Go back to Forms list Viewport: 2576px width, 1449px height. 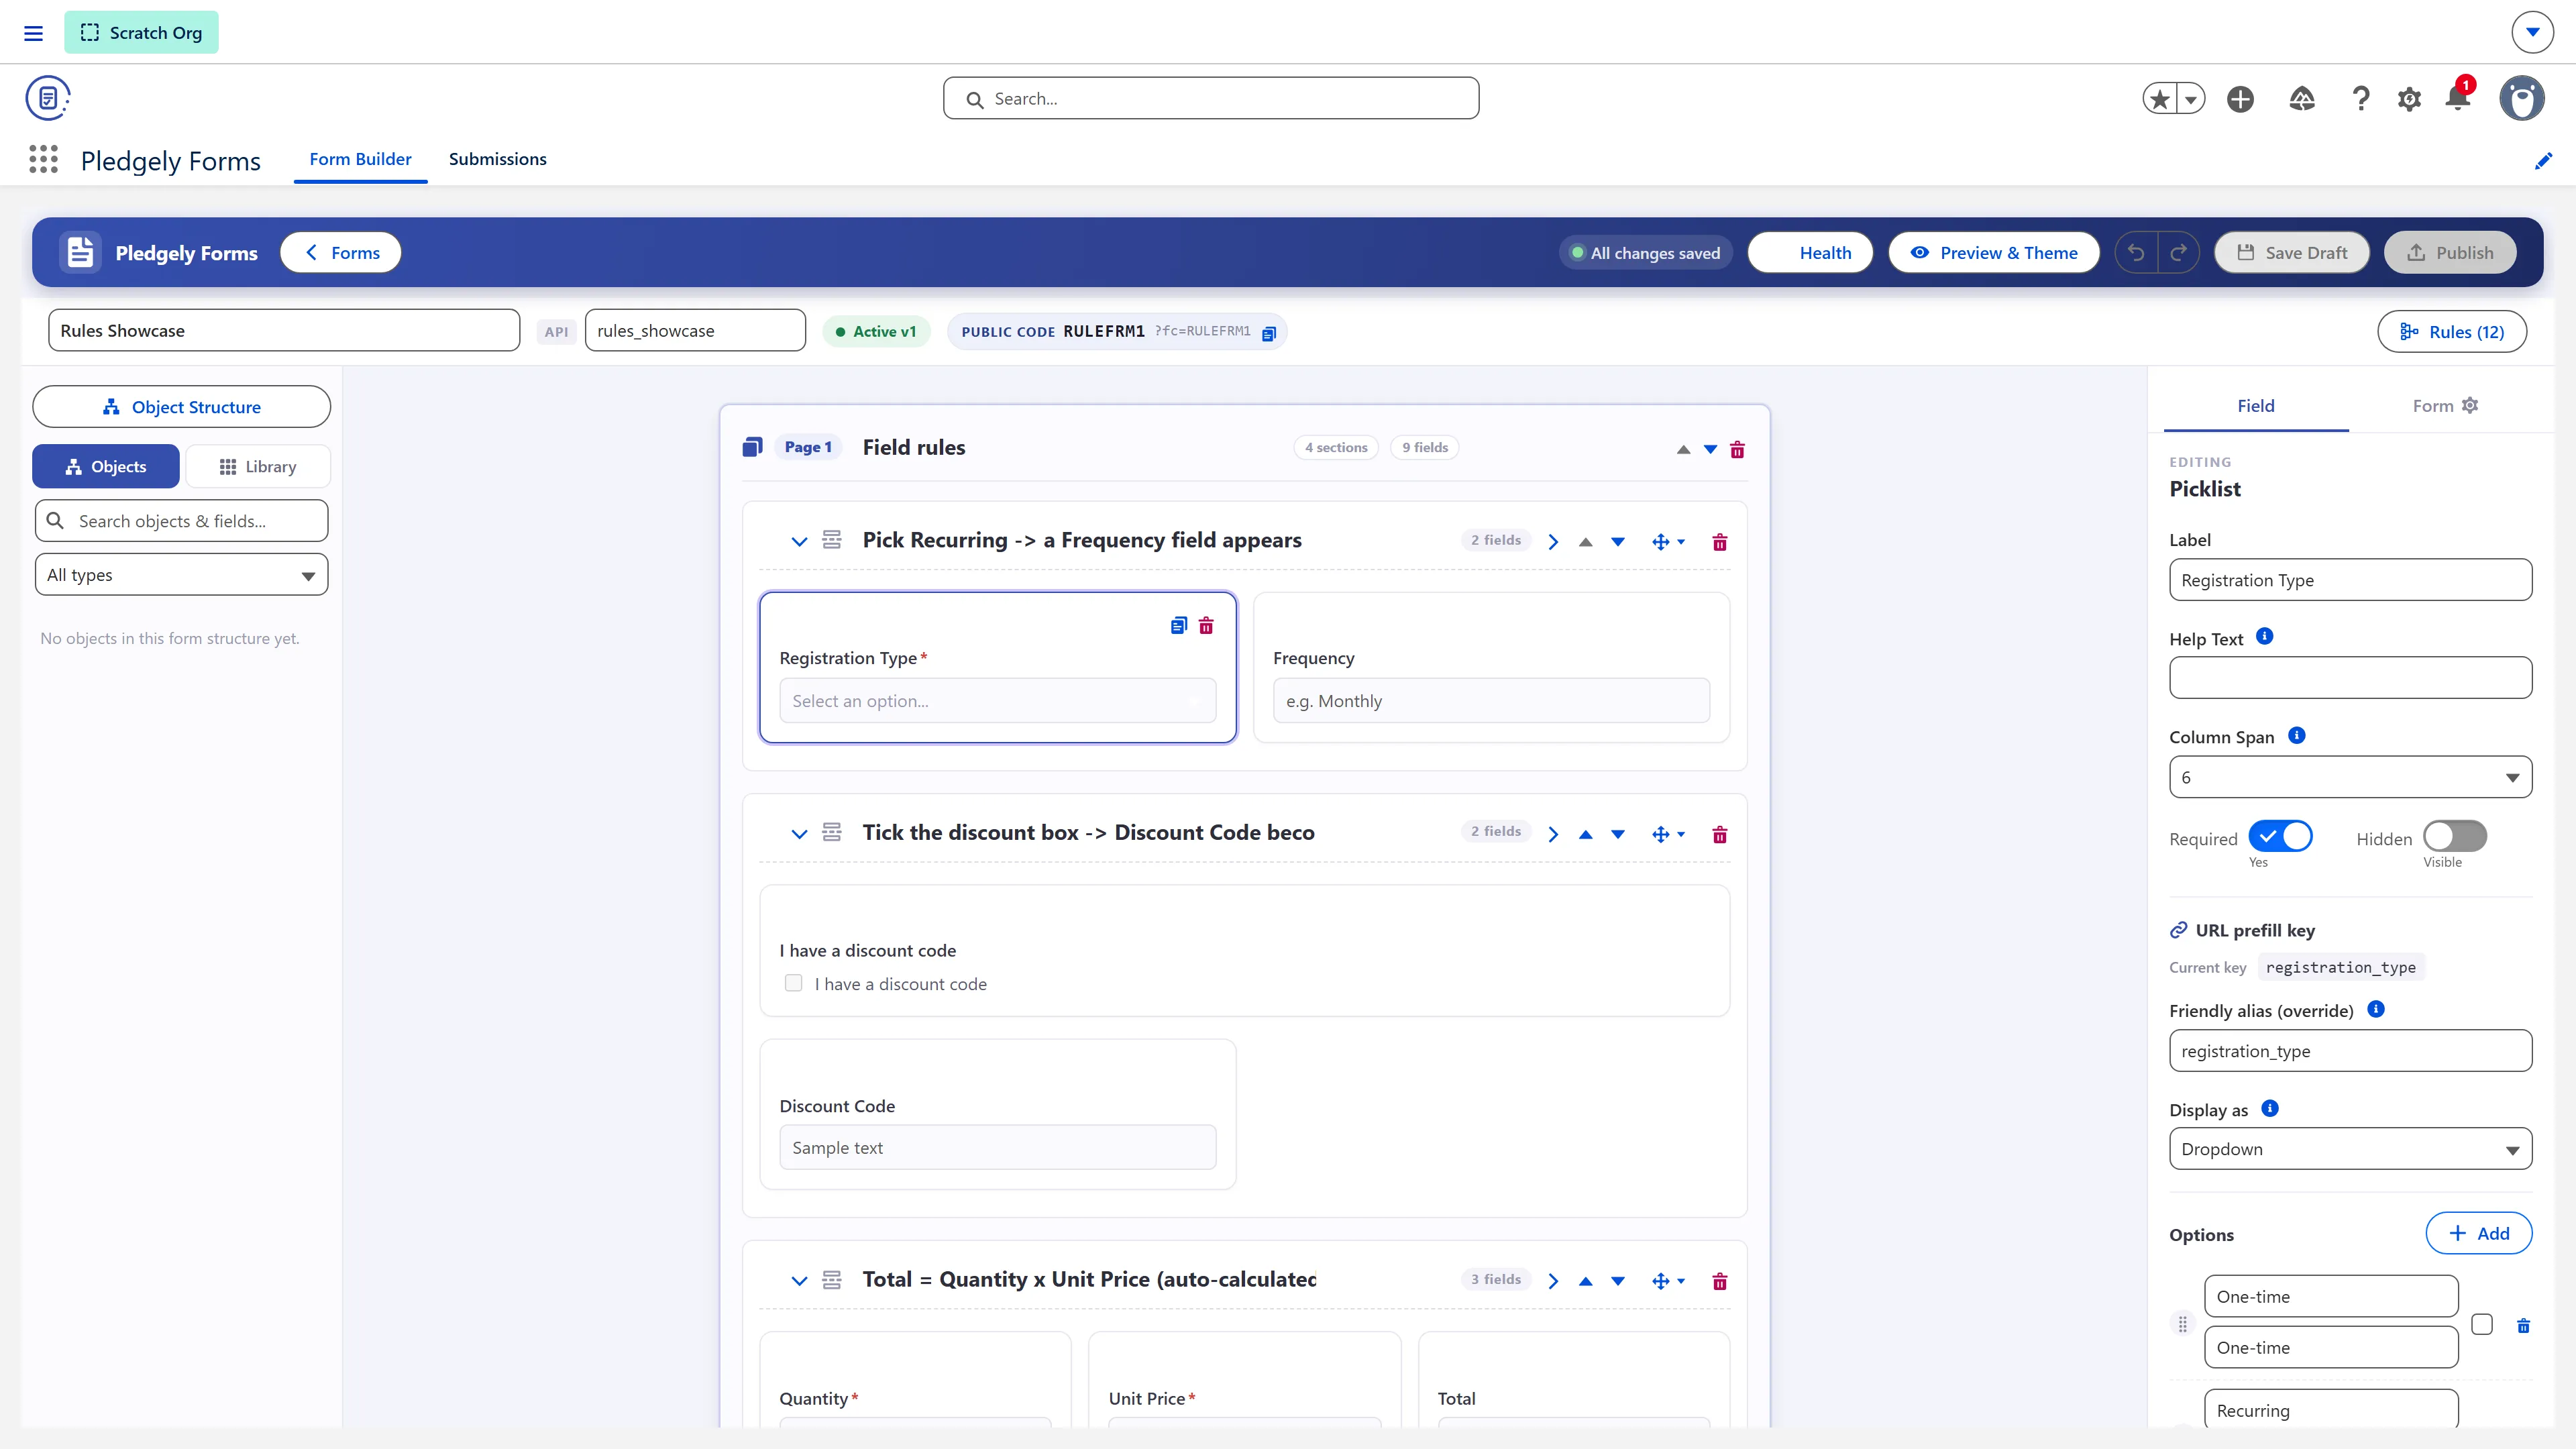pyautogui.click(x=341, y=253)
